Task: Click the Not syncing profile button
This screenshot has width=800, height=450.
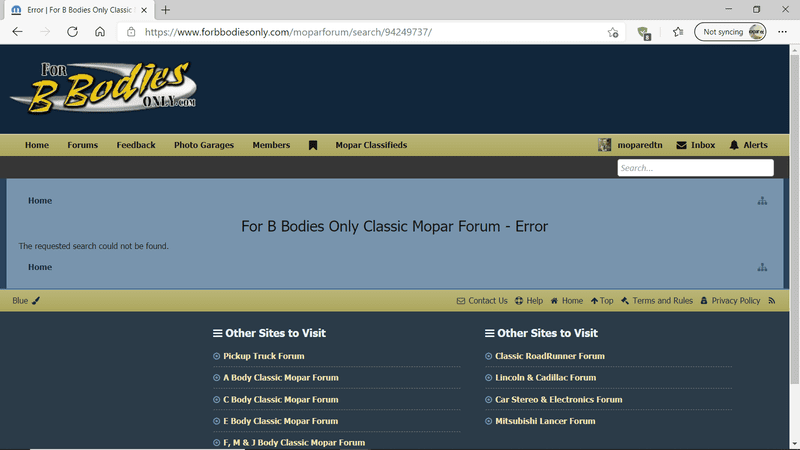Action: (730, 32)
